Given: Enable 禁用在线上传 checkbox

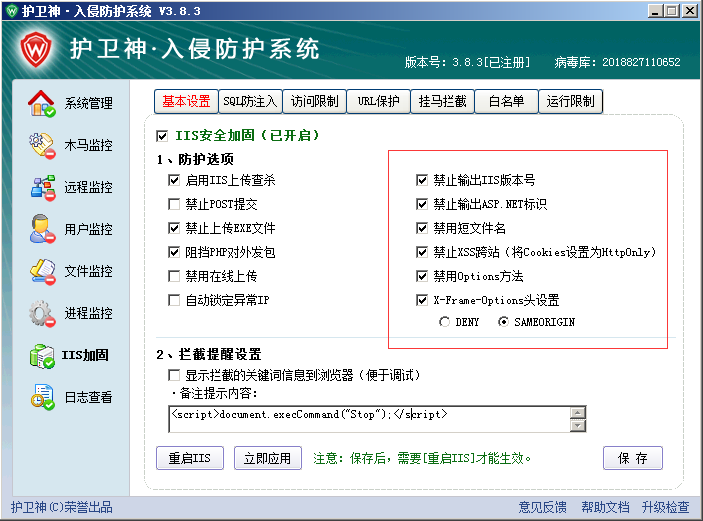Looking at the screenshot, I should [174, 276].
